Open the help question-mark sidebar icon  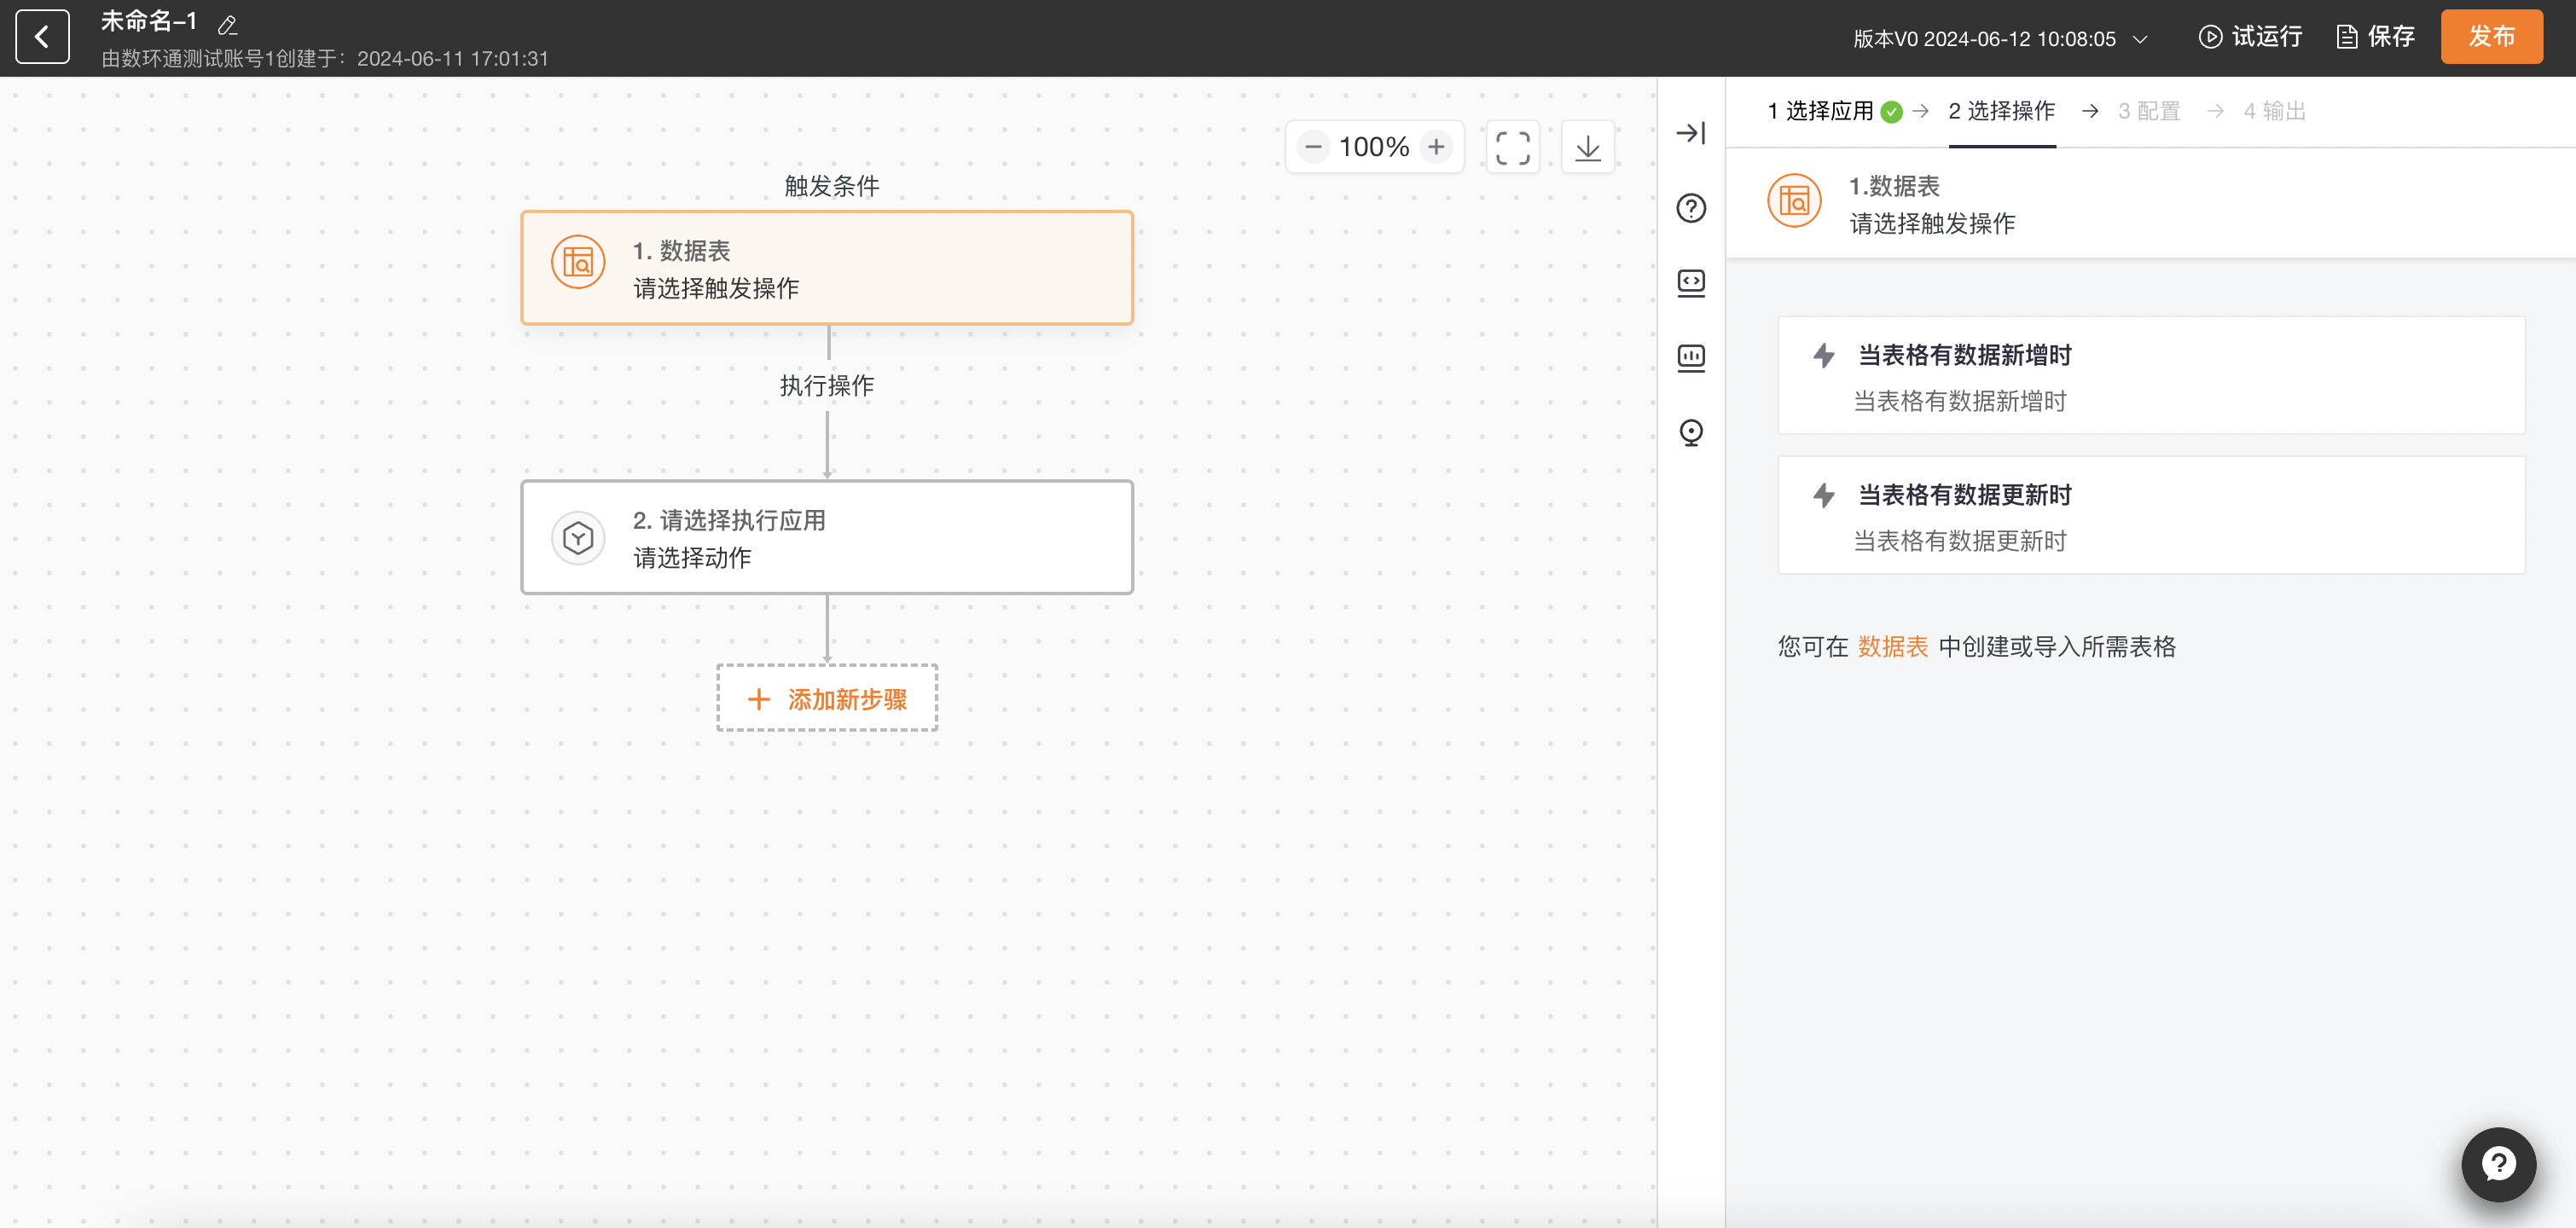click(1690, 208)
